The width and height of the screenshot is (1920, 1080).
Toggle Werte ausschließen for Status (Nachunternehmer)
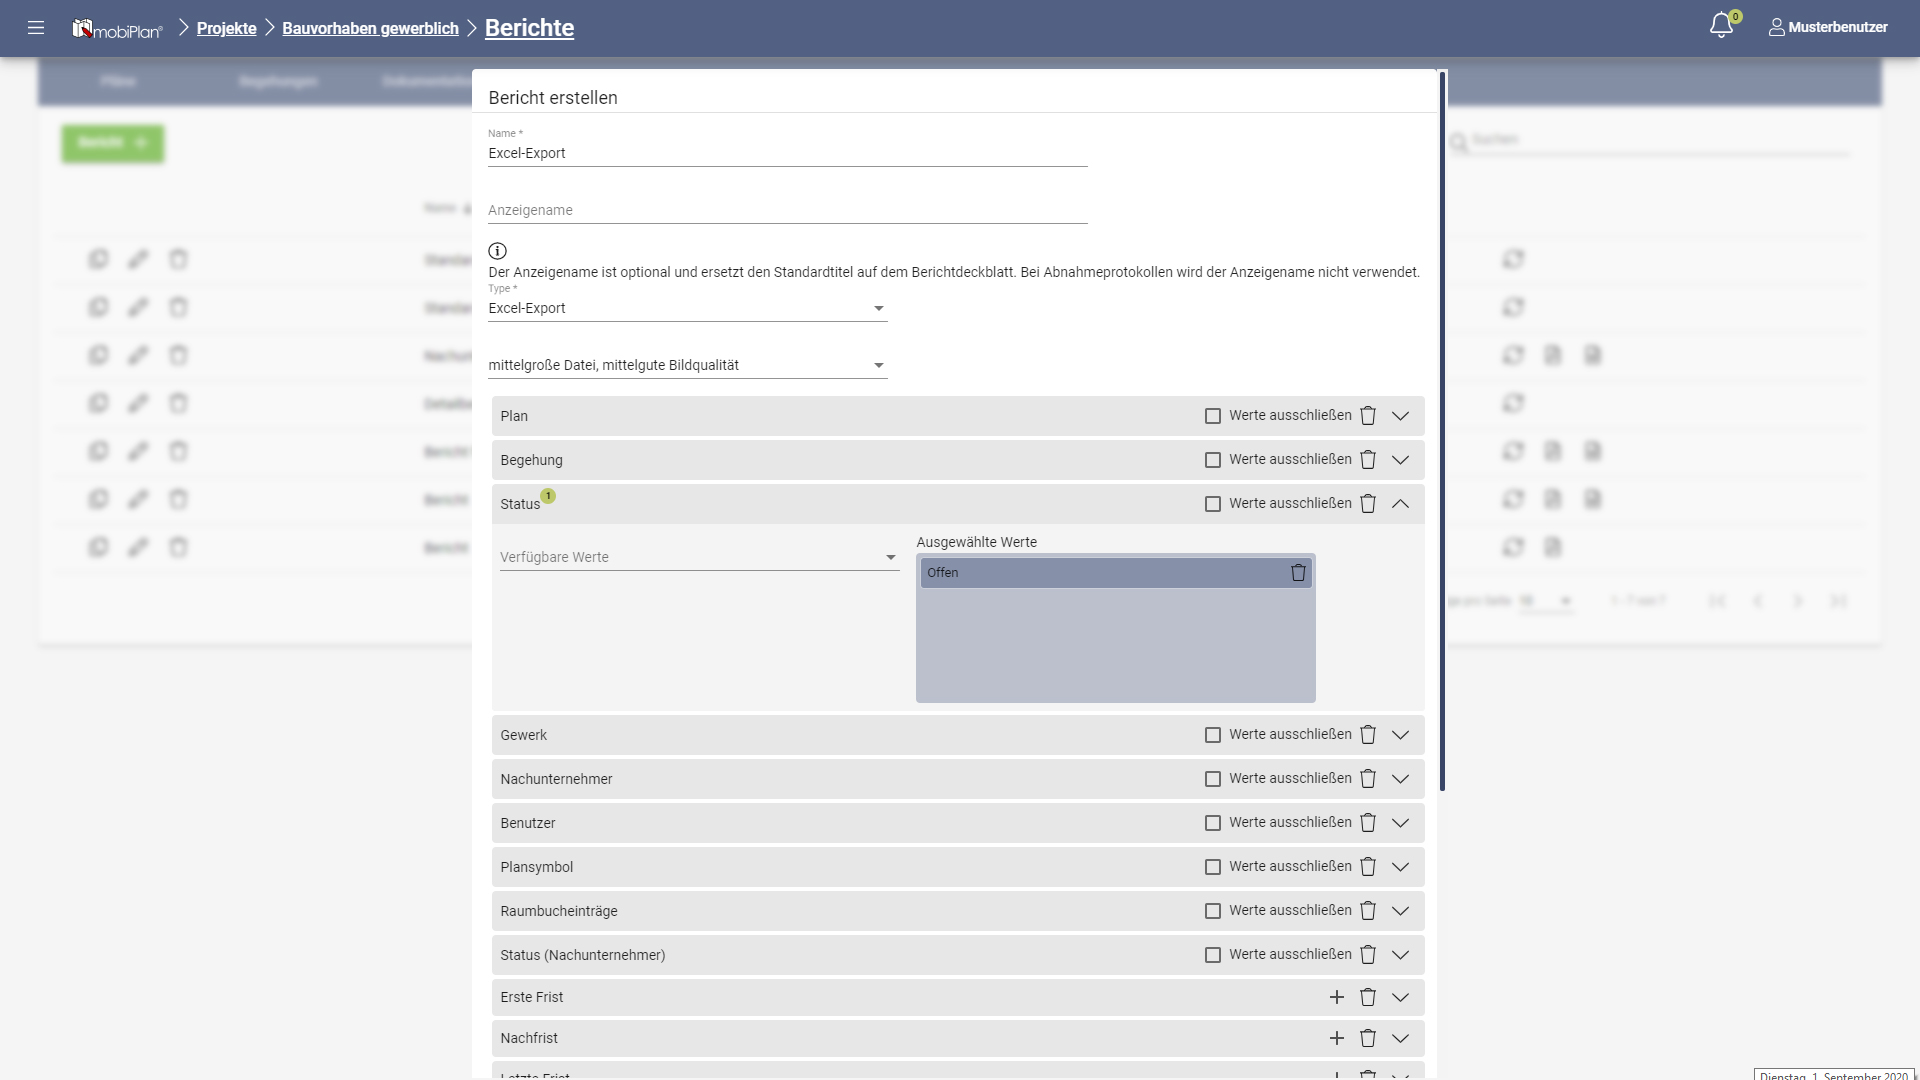pyautogui.click(x=1212, y=955)
